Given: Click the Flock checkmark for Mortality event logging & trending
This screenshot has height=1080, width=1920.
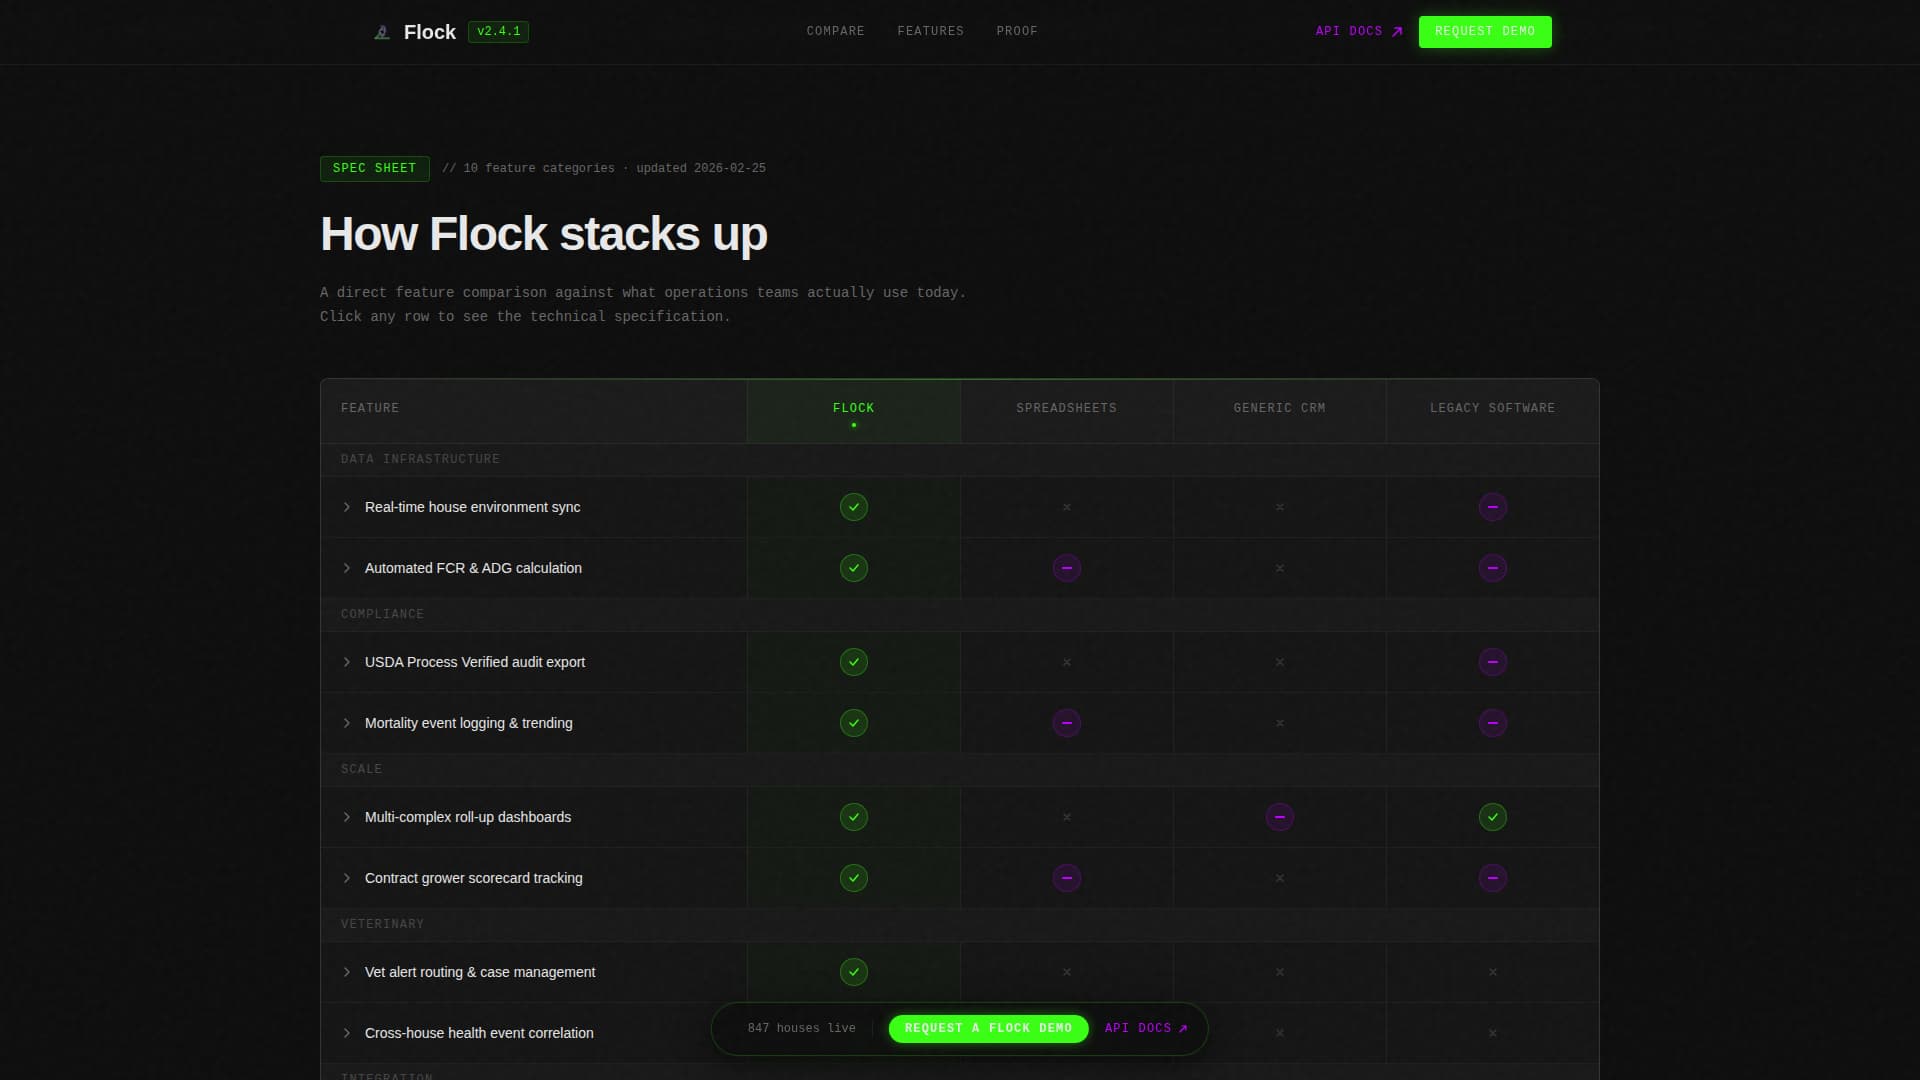Looking at the screenshot, I should [x=853, y=723].
